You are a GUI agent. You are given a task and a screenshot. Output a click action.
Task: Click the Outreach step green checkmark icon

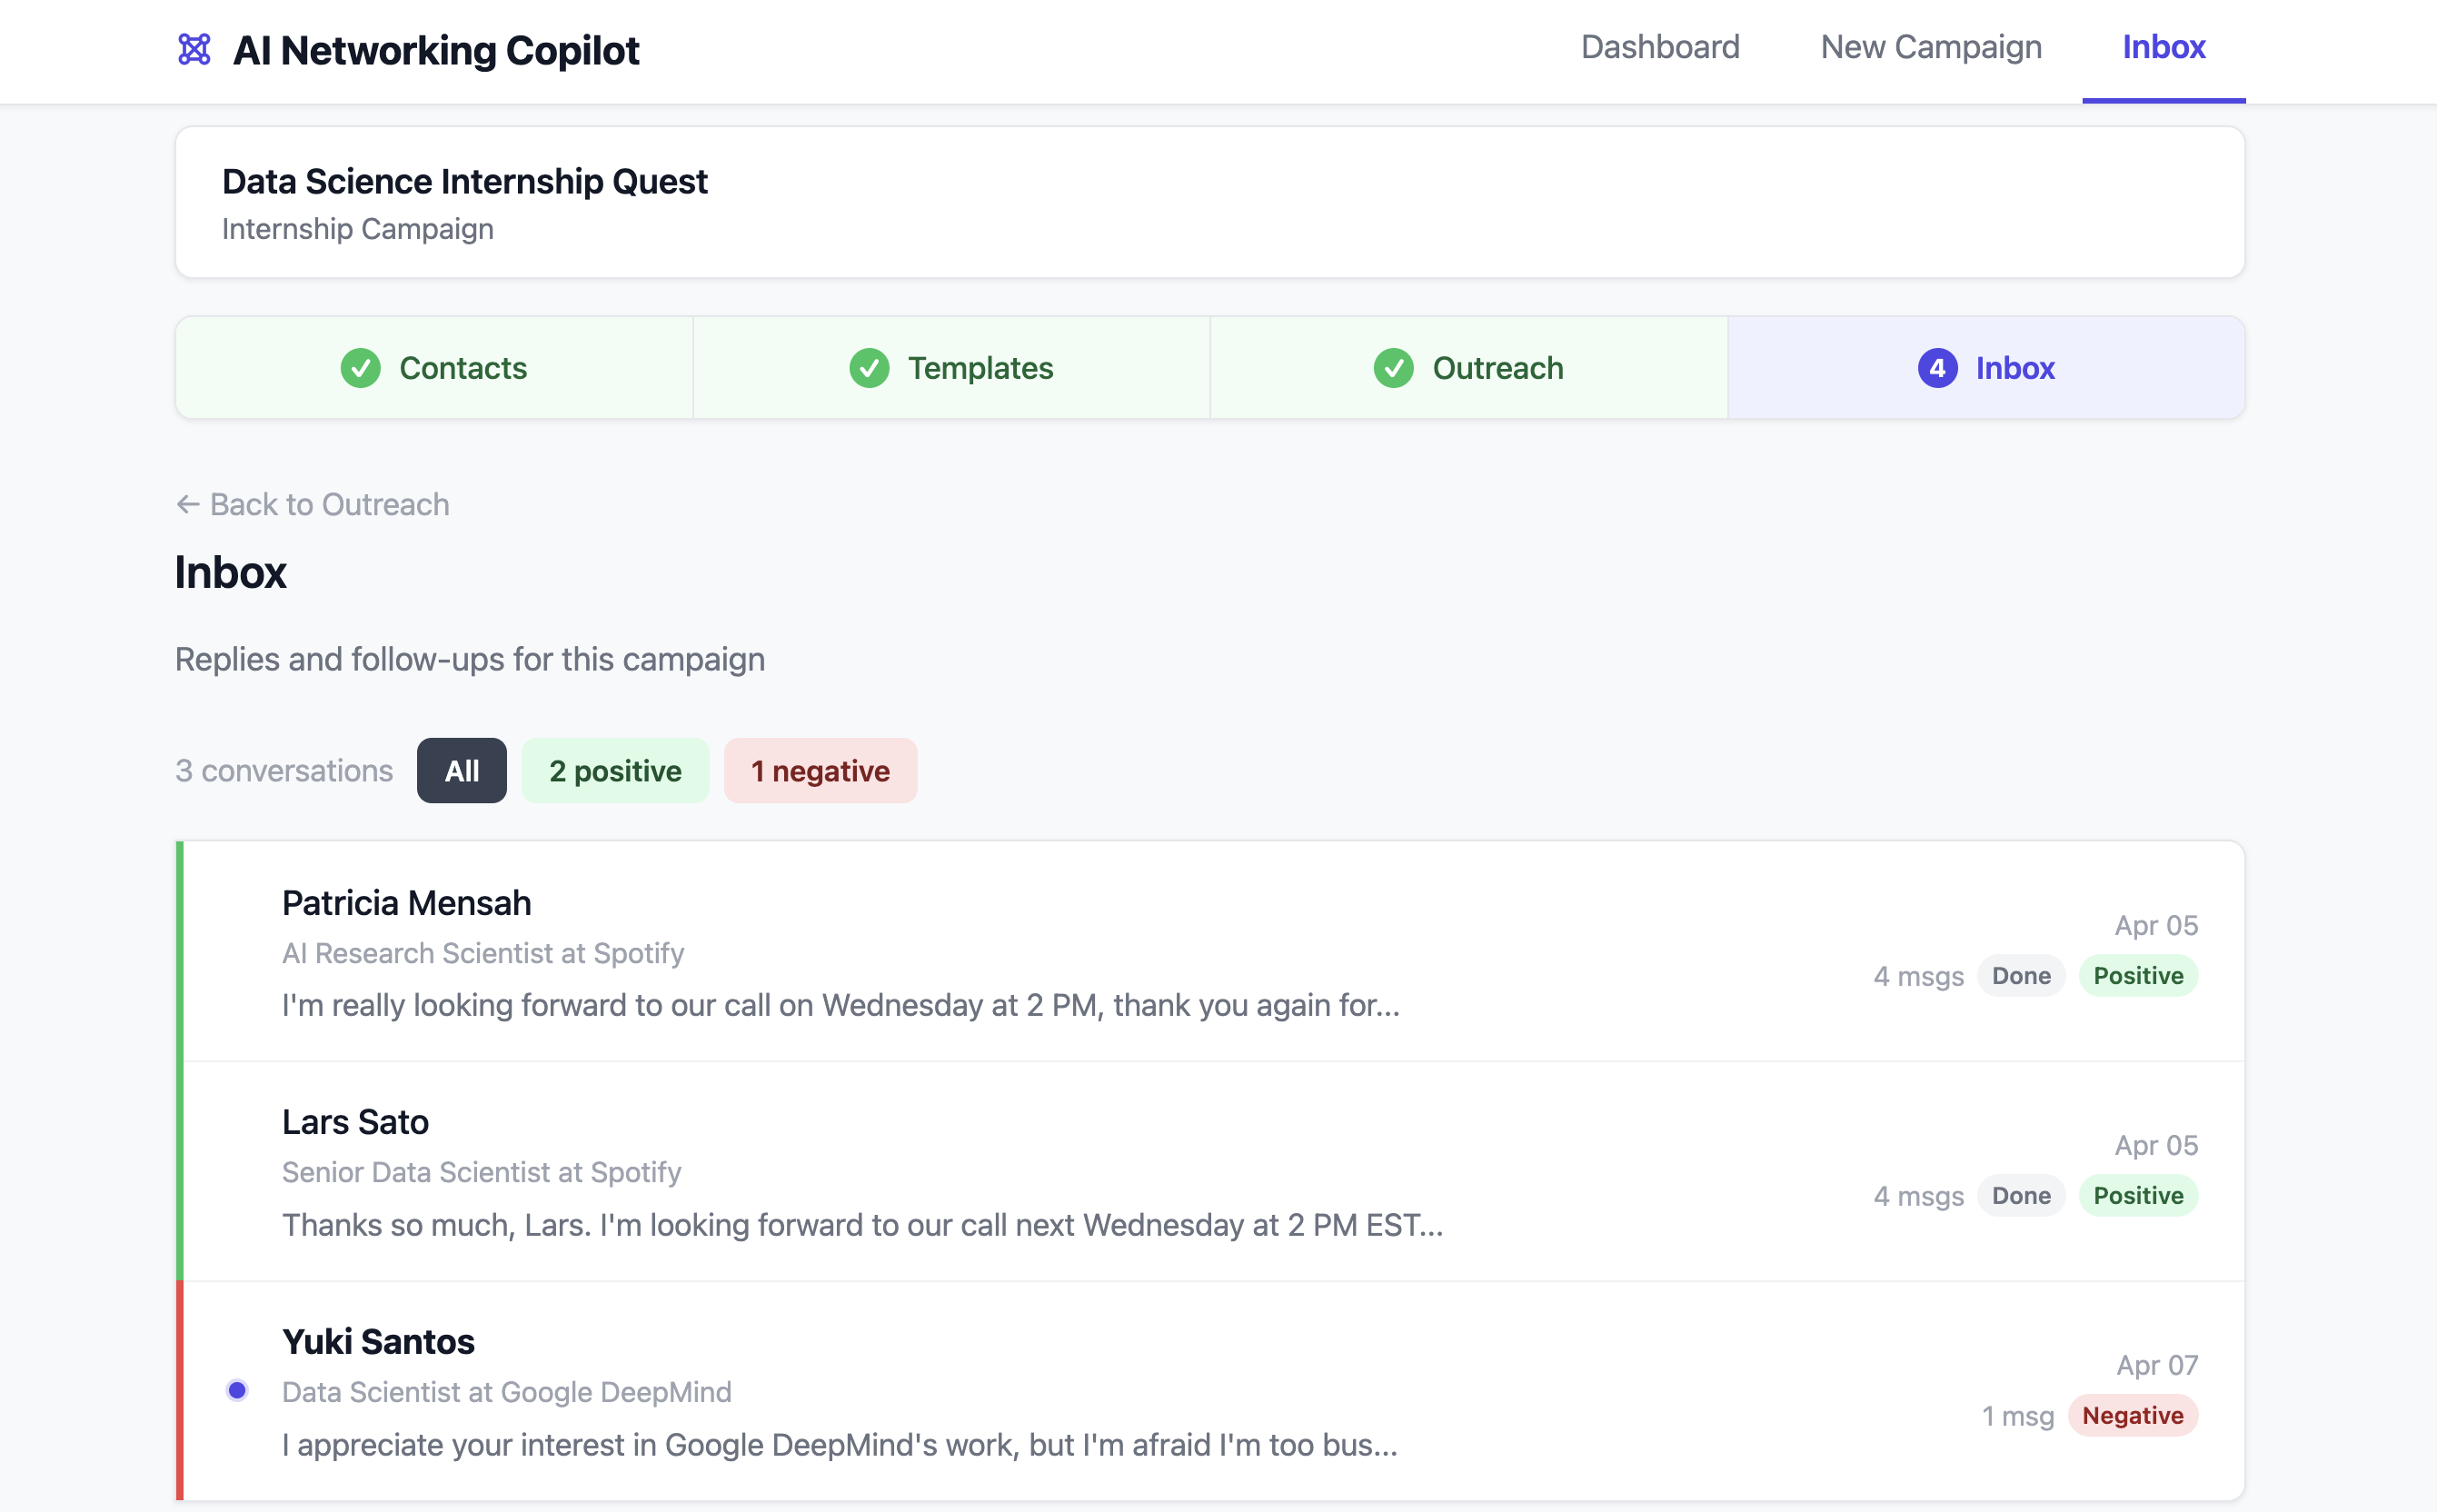tap(1393, 368)
